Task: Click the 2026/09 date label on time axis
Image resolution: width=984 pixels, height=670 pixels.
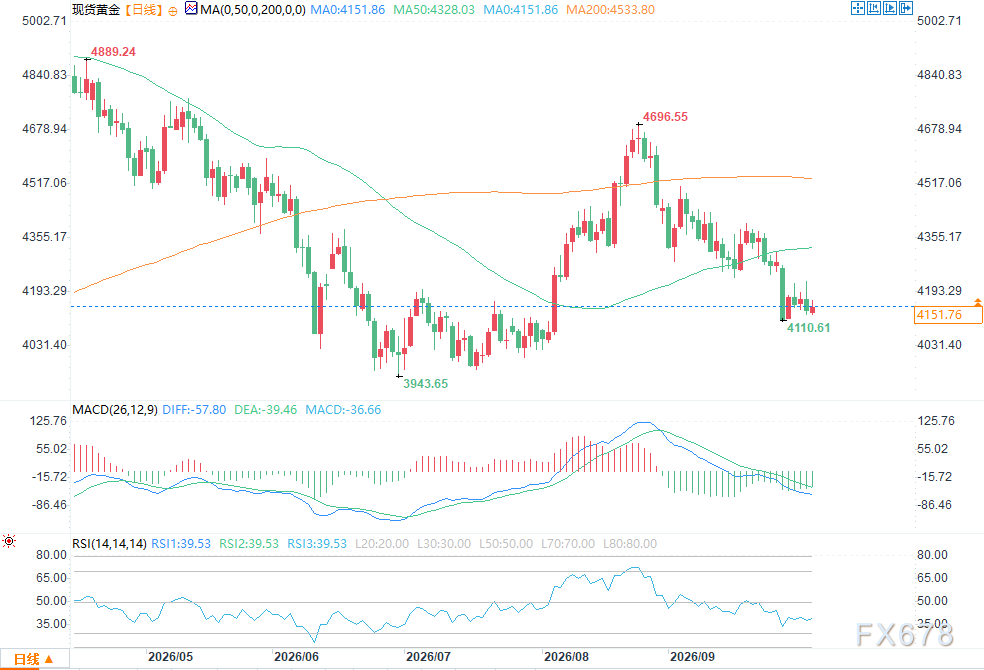Action: (692, 657)
